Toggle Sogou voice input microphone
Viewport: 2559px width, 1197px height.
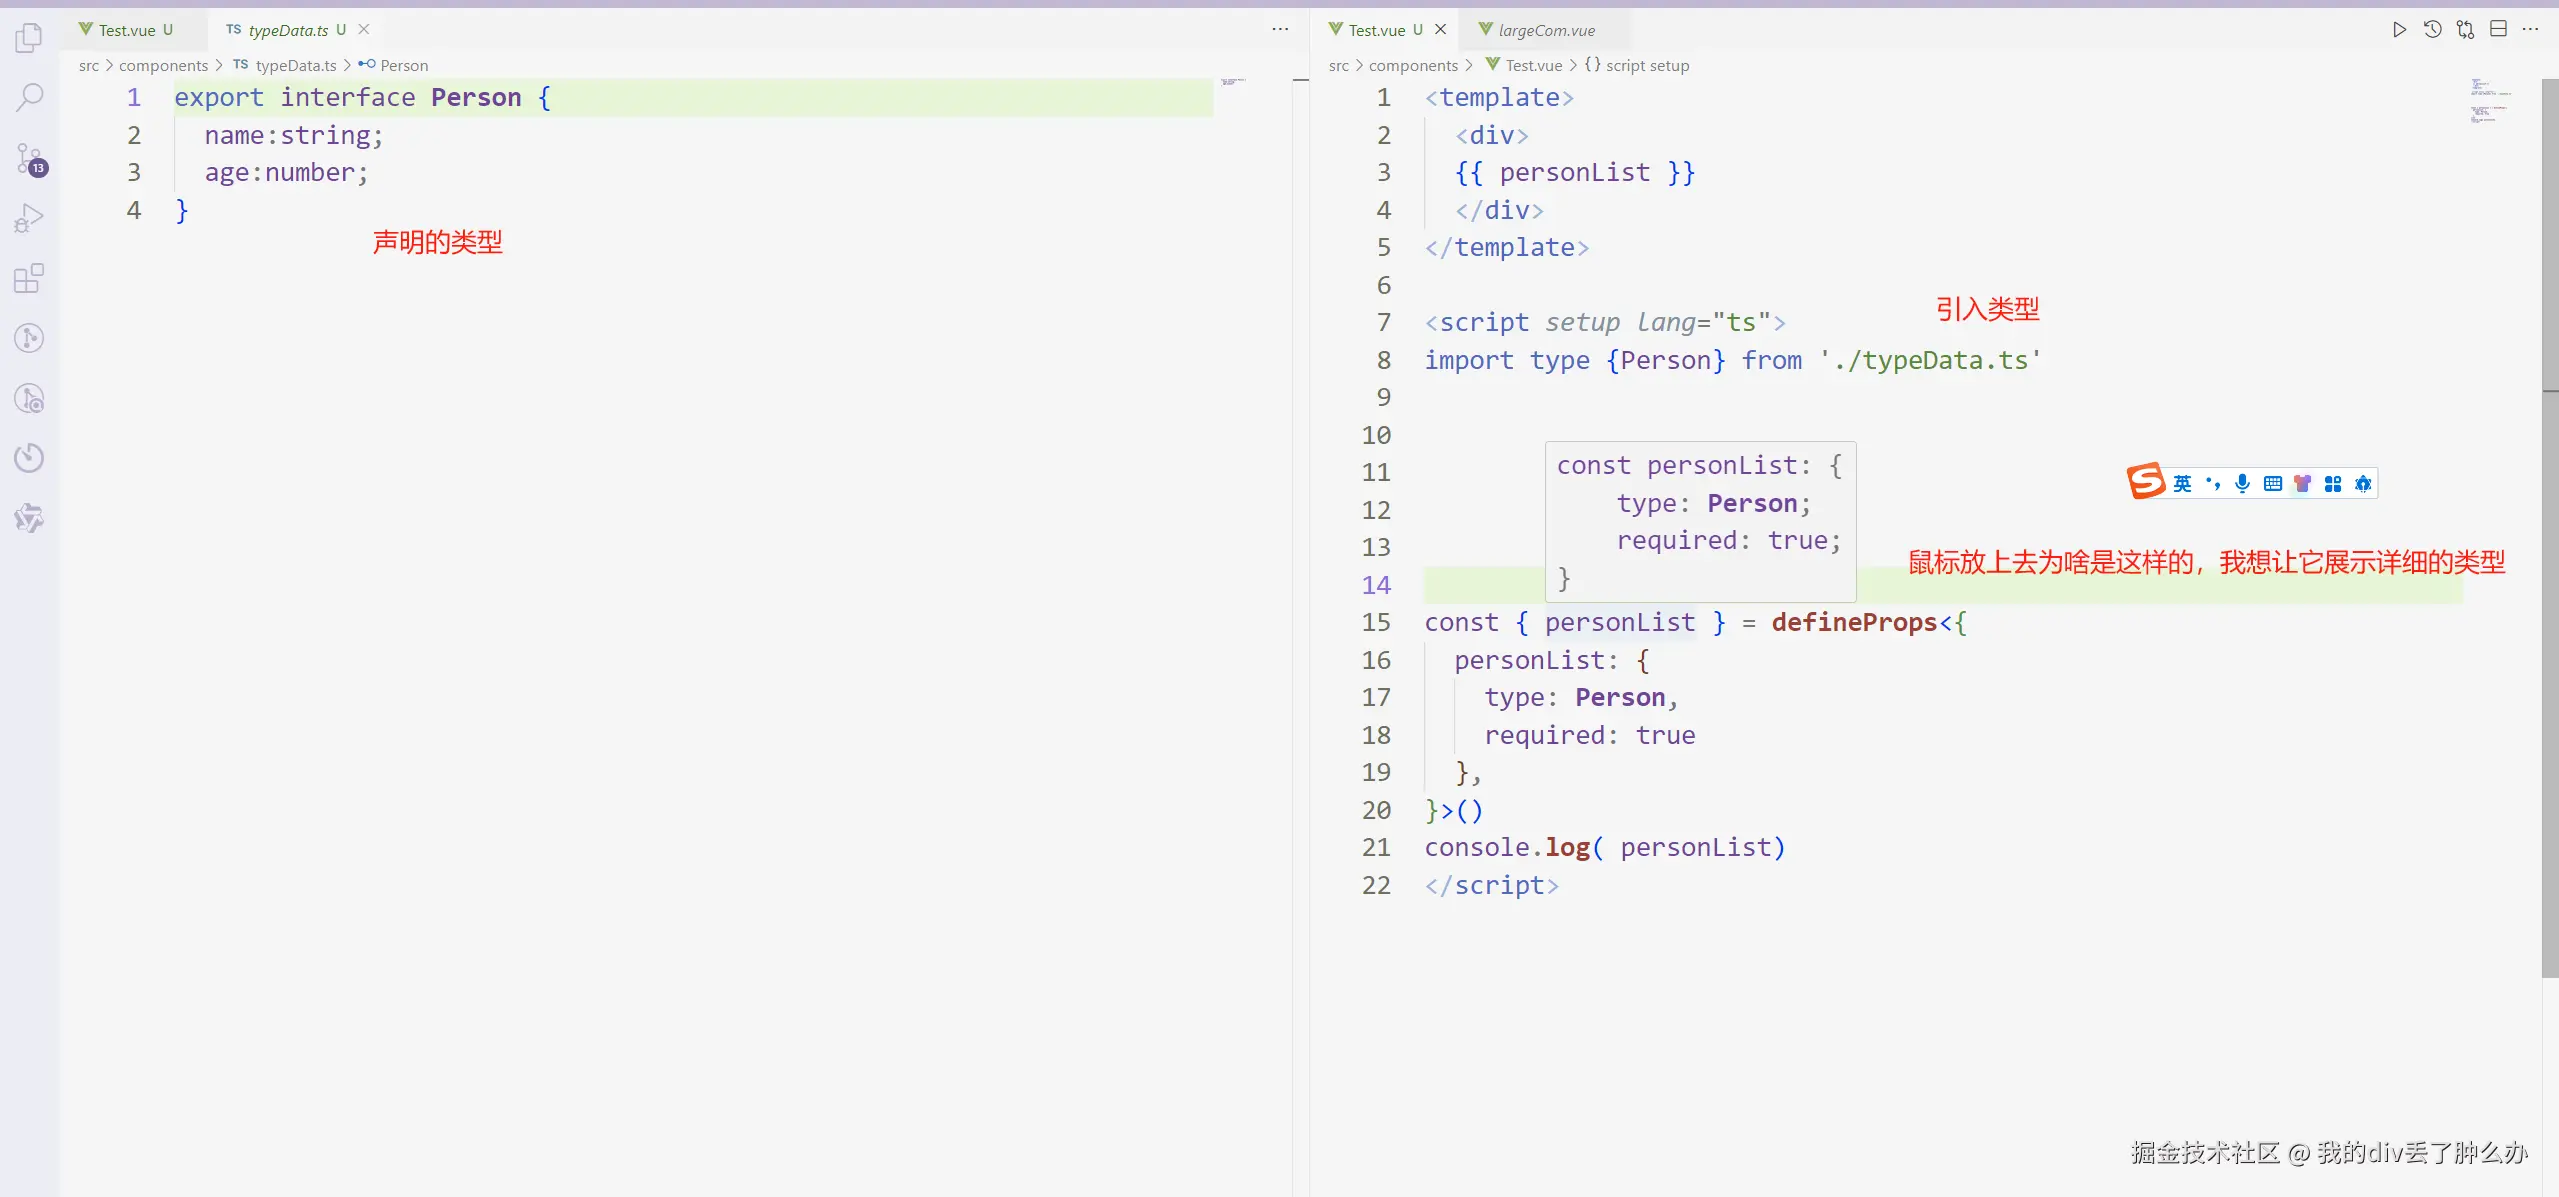point(2243,484)
